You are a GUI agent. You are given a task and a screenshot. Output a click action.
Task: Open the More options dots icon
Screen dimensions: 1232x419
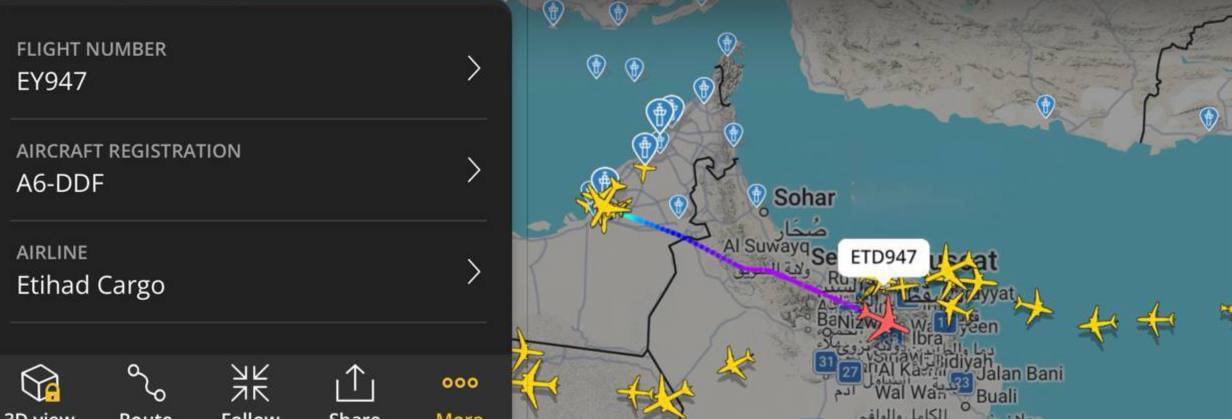click(x=460, y=382)
